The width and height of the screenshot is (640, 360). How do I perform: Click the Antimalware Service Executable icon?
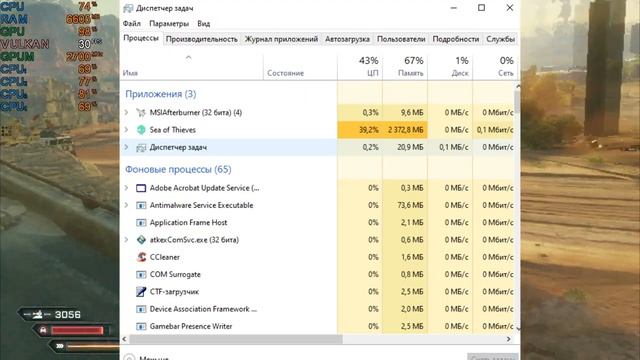click(141, 205)
